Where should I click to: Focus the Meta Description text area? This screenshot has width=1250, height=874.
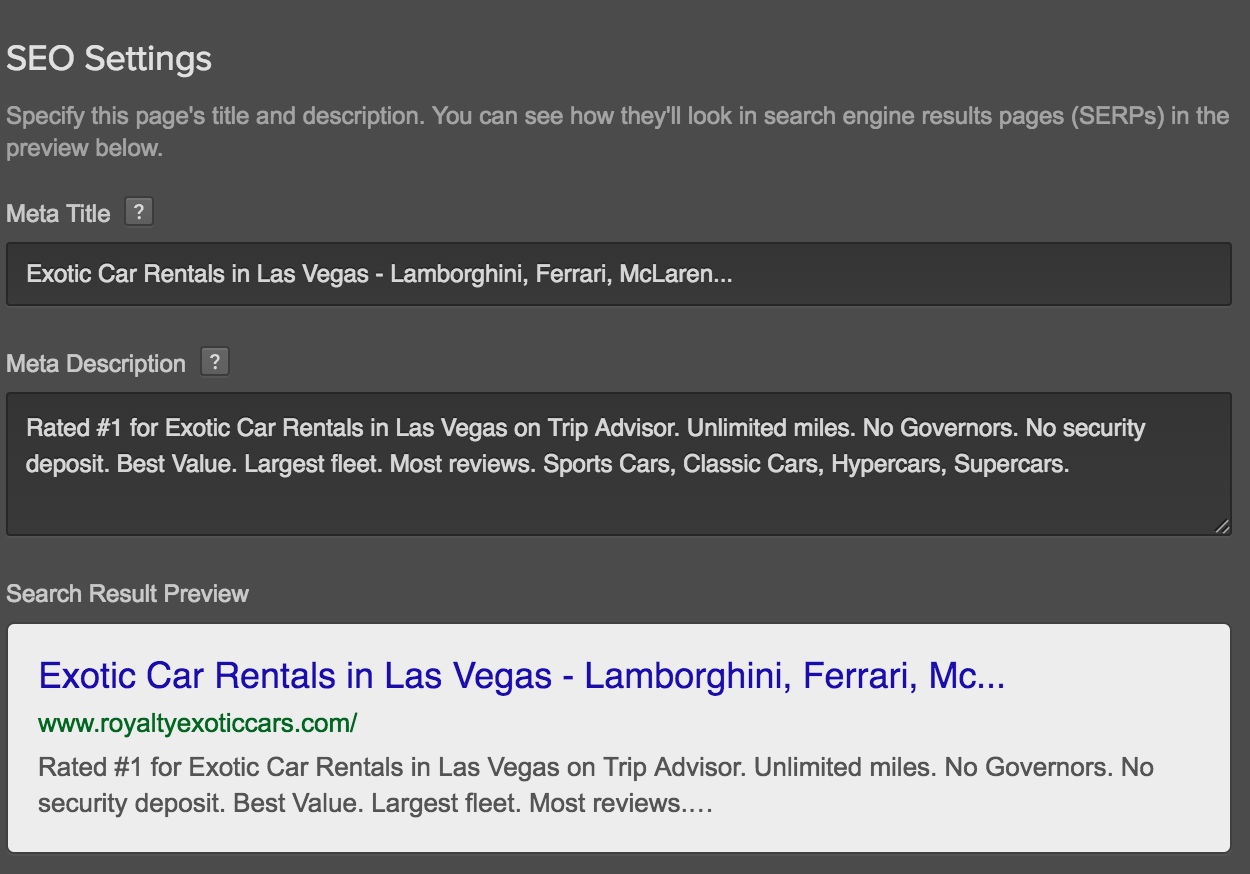619,464
